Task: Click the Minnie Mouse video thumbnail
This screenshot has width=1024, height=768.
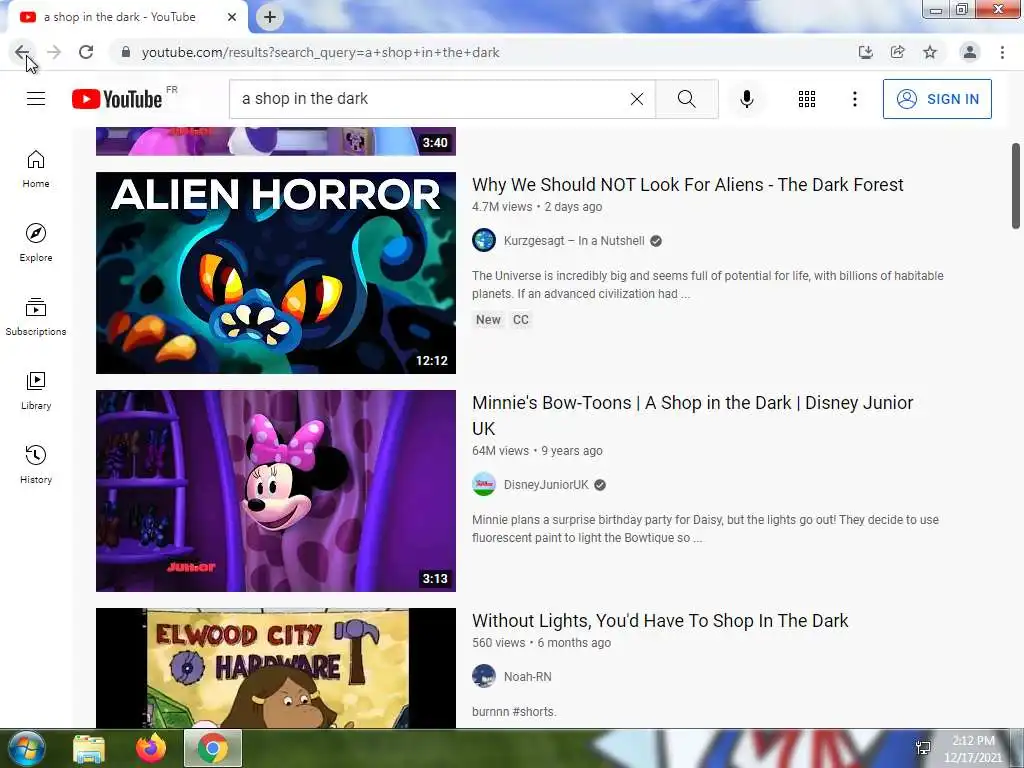Action: tap(276, 491)
